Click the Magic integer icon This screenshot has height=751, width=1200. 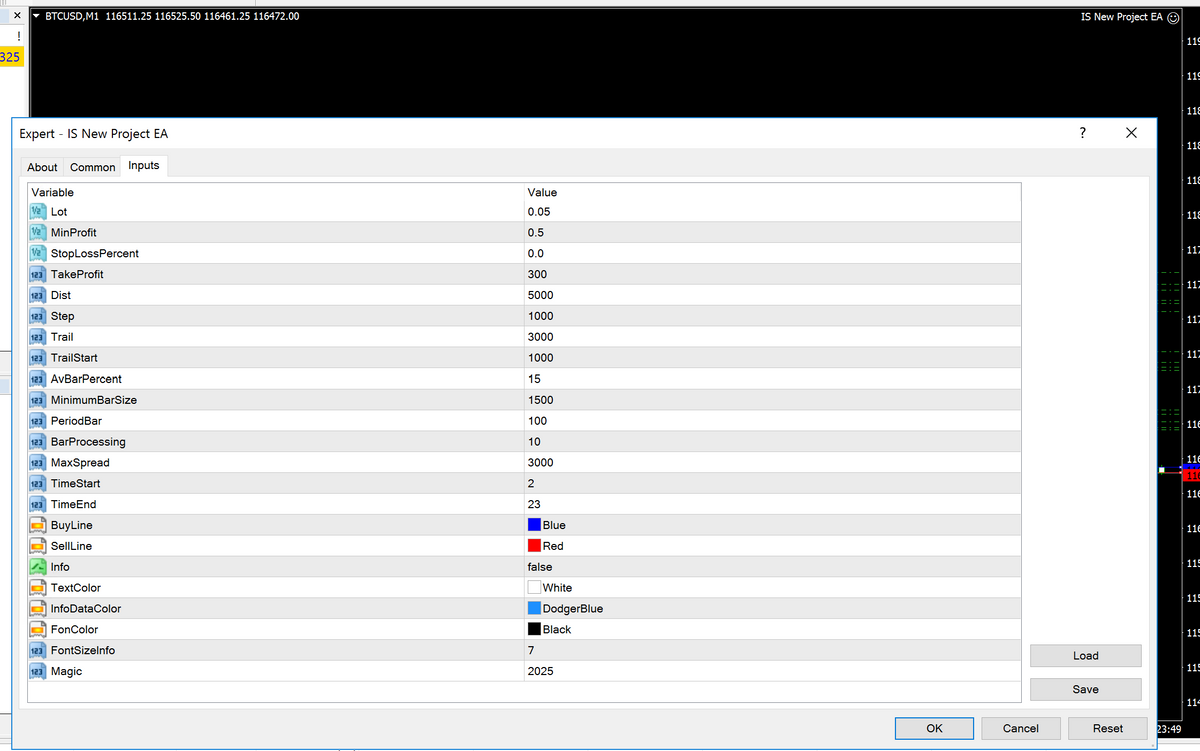pyautogui.click(x=37, y=672)
